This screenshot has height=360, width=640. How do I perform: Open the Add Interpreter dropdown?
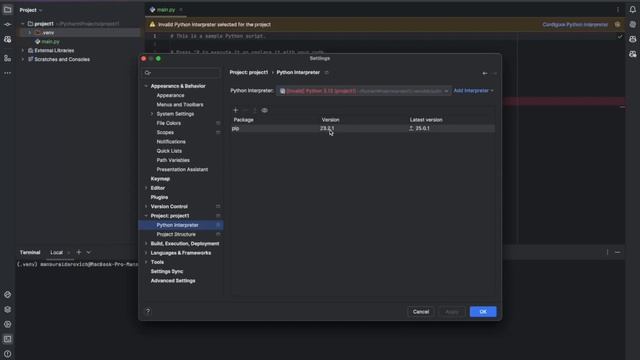pos(473,91)
